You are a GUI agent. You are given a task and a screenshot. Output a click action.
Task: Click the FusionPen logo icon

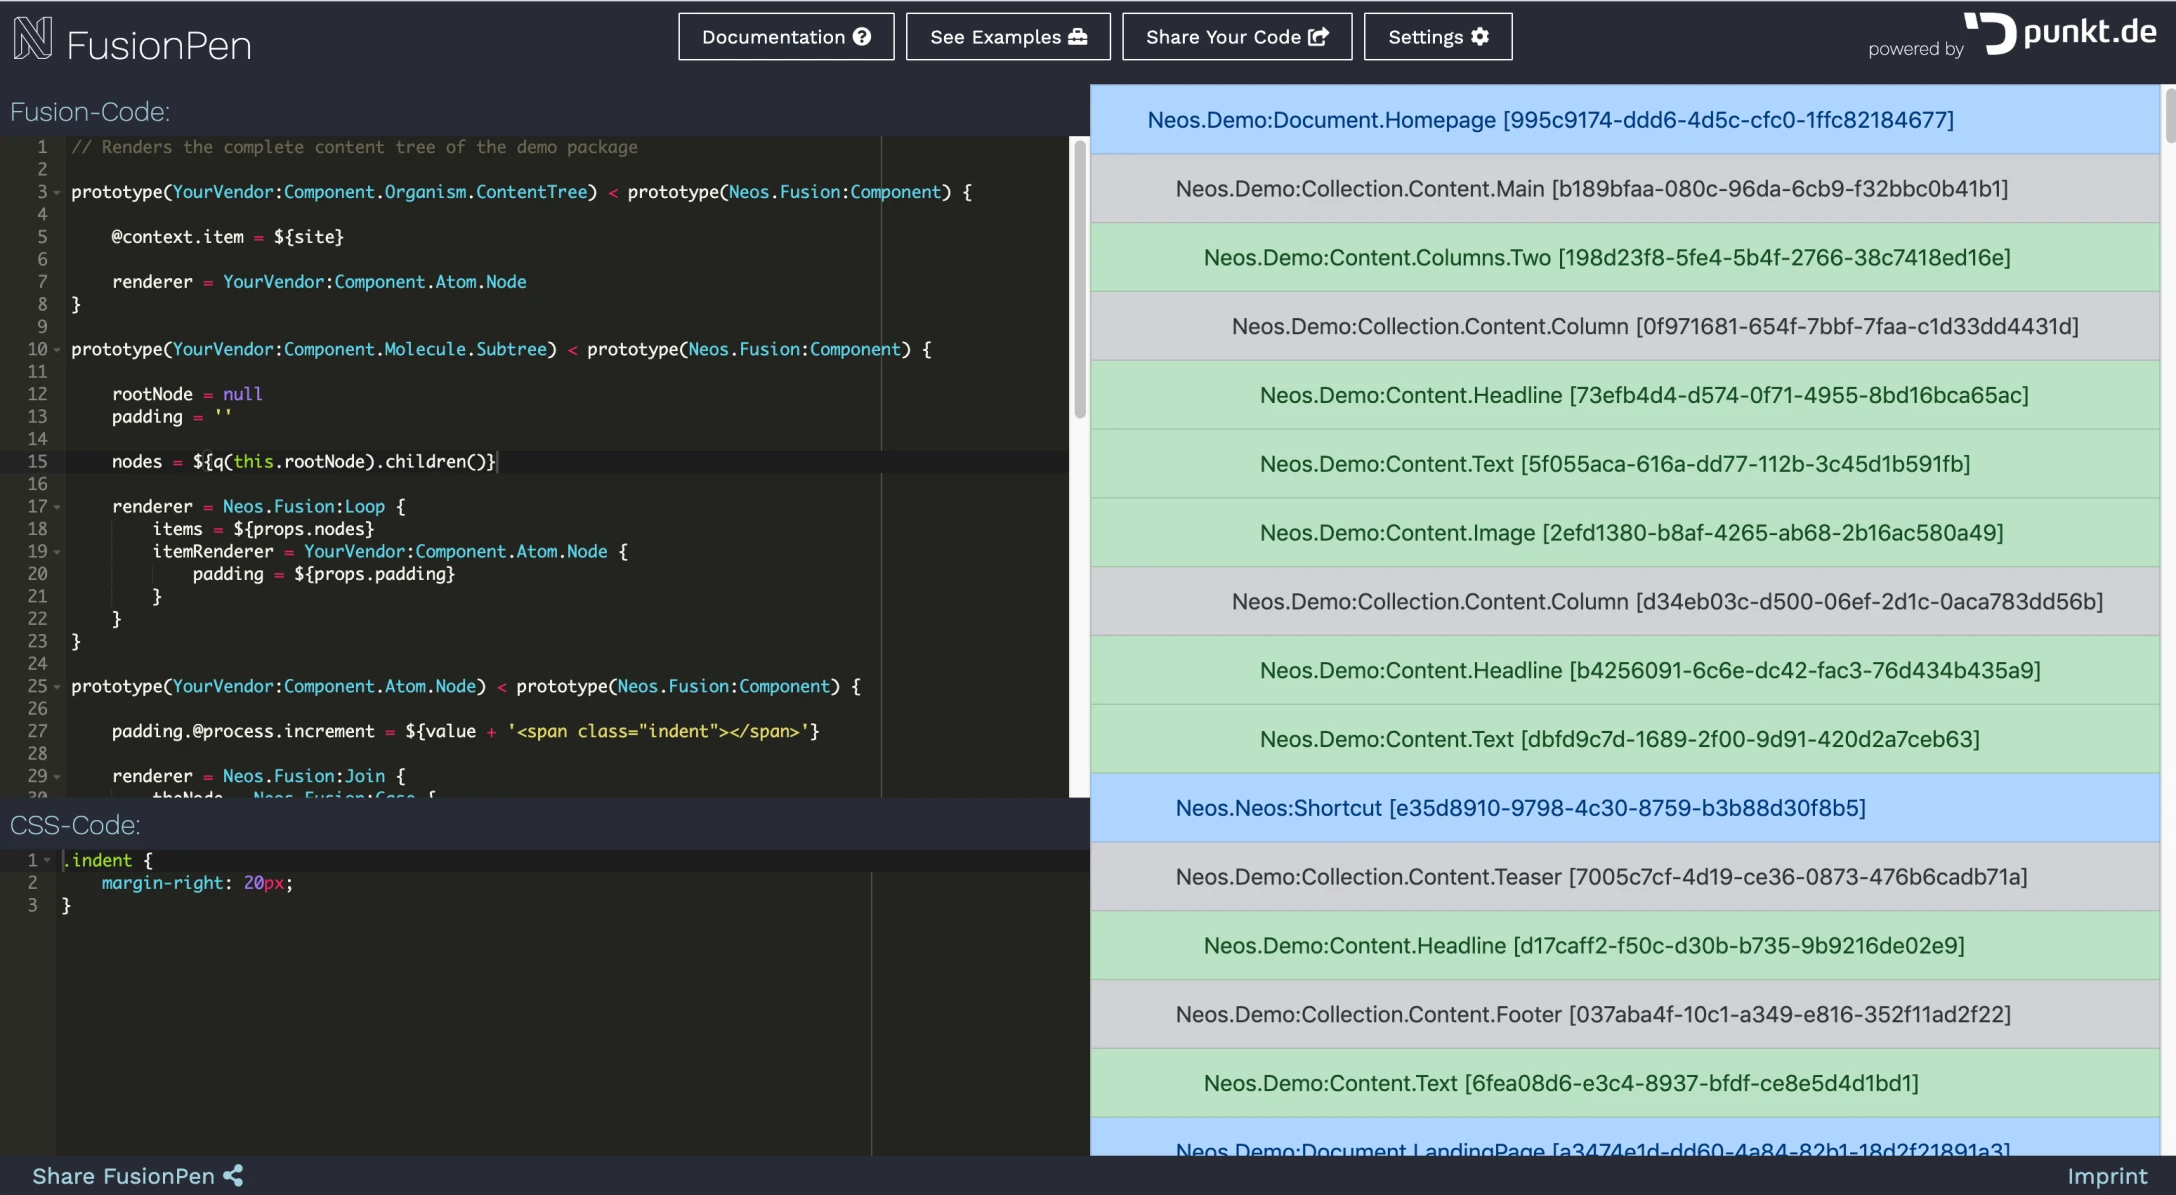(33, 38)
